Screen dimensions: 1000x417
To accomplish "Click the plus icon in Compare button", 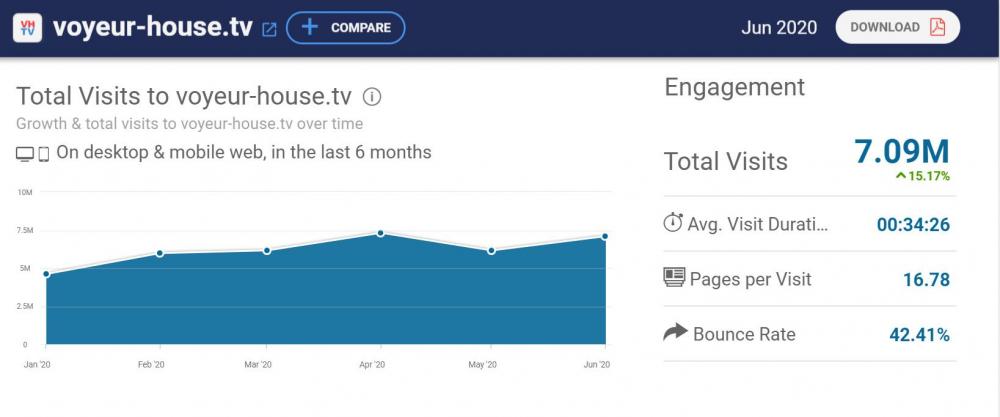I will coord(310,27).
